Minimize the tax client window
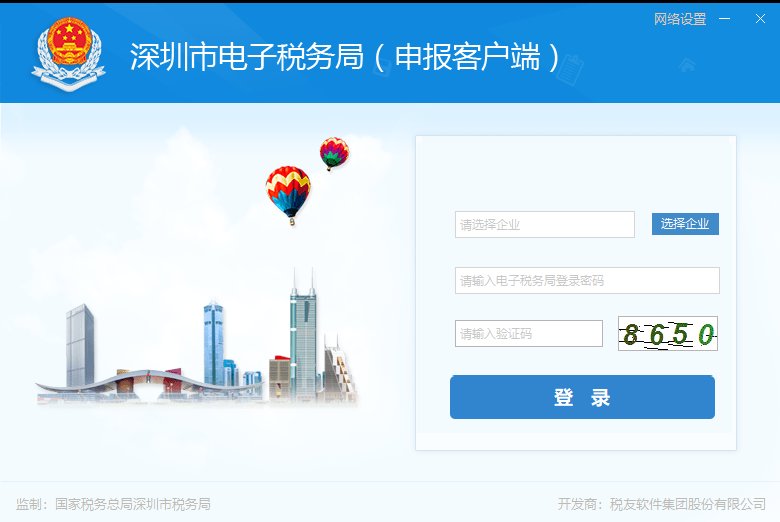The image size is (780, 522). point(725,19)
